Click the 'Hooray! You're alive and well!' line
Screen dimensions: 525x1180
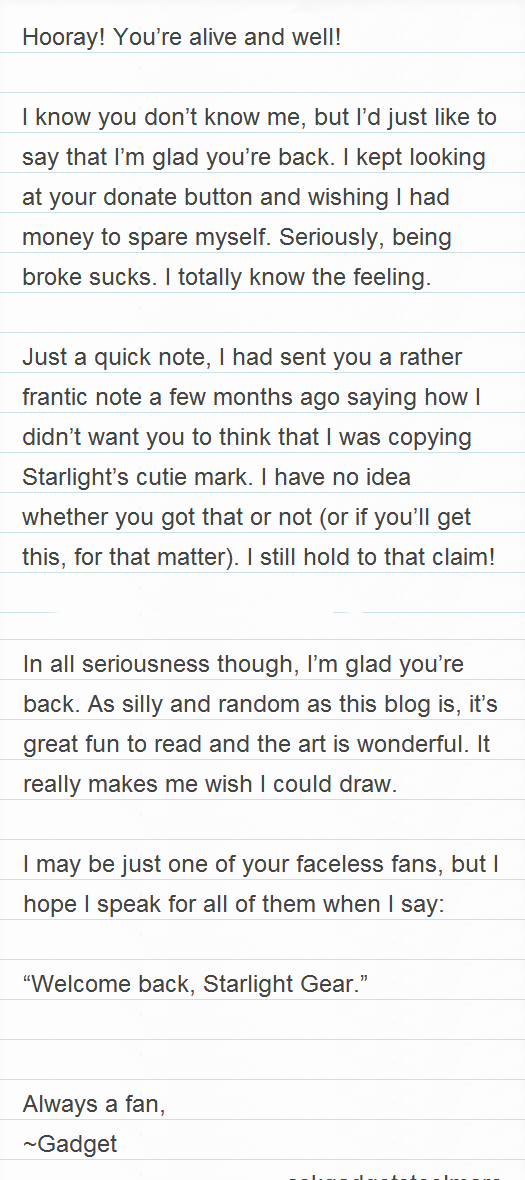[x=182, y=38]
